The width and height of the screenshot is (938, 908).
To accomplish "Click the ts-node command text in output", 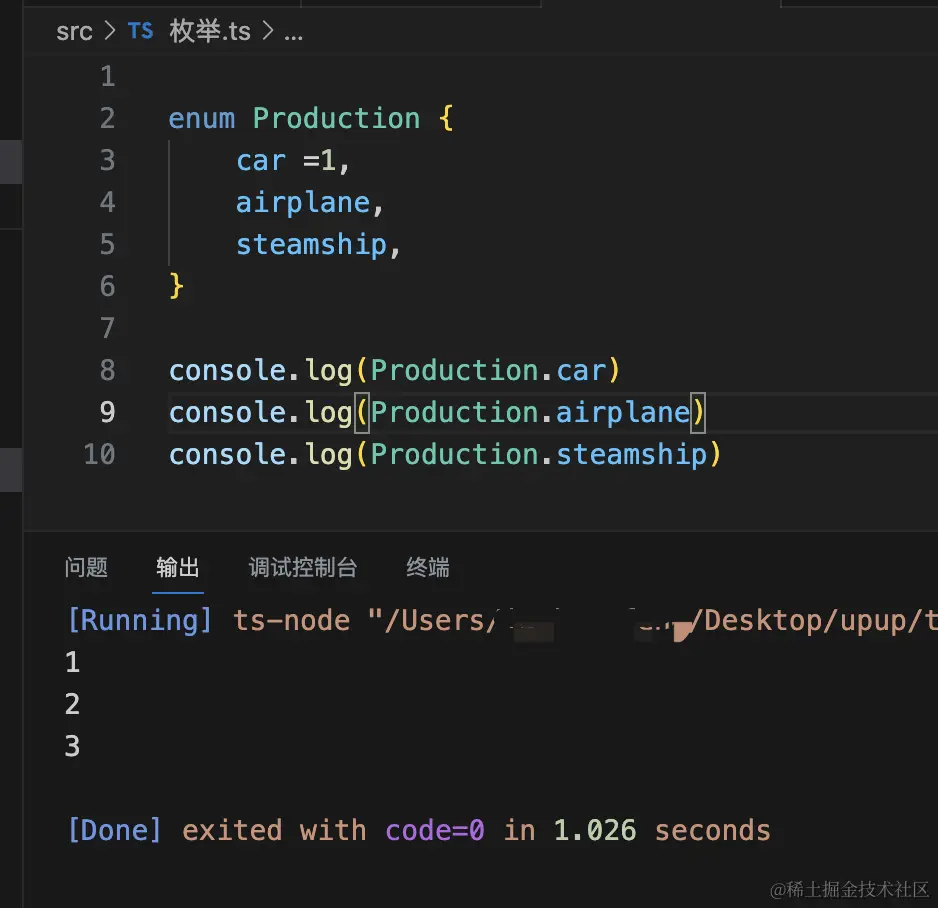I will (x=291, y=620).
